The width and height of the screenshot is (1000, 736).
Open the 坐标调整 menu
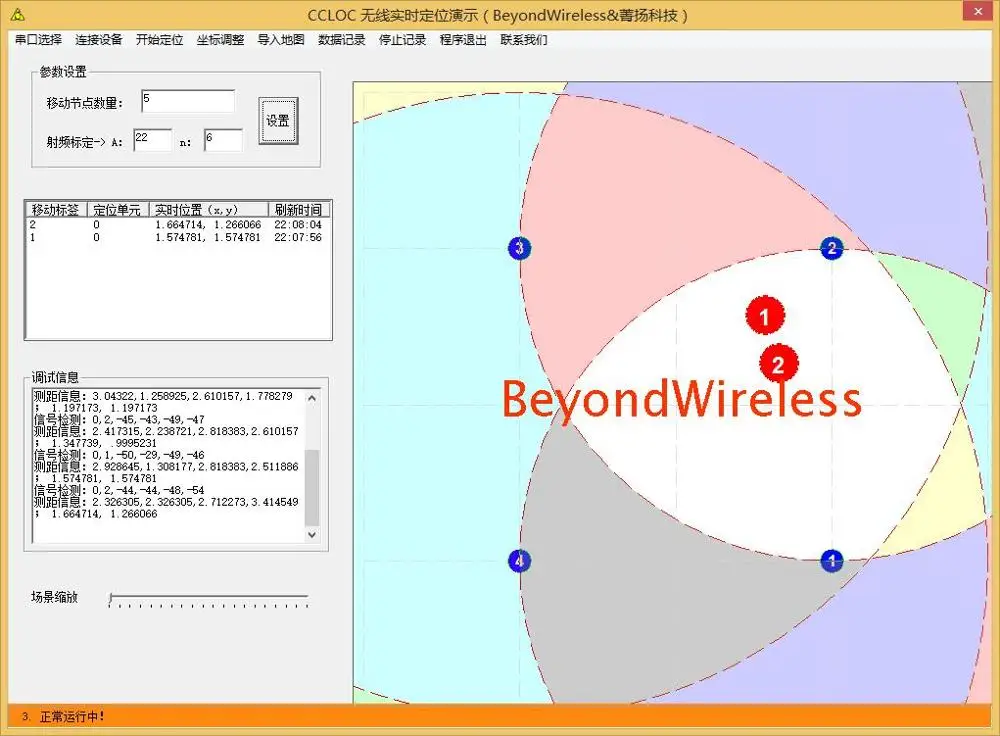click(221, 40)
